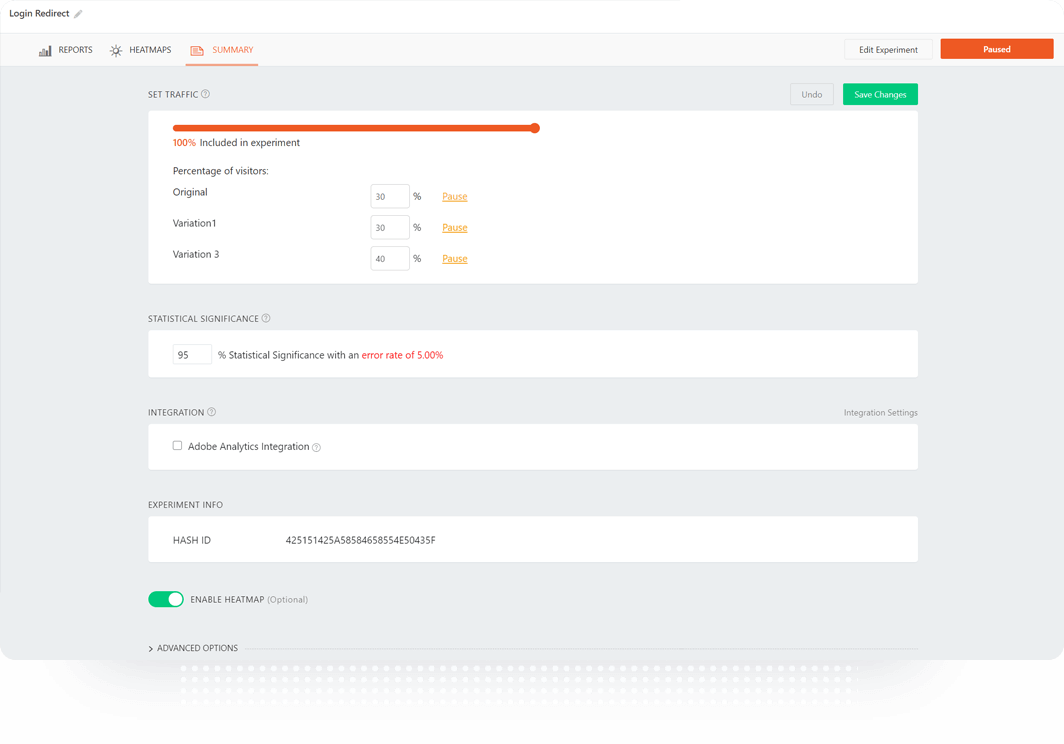Click the Edit Experiment button
This screenshot has width=1064, height=744.
888,50
